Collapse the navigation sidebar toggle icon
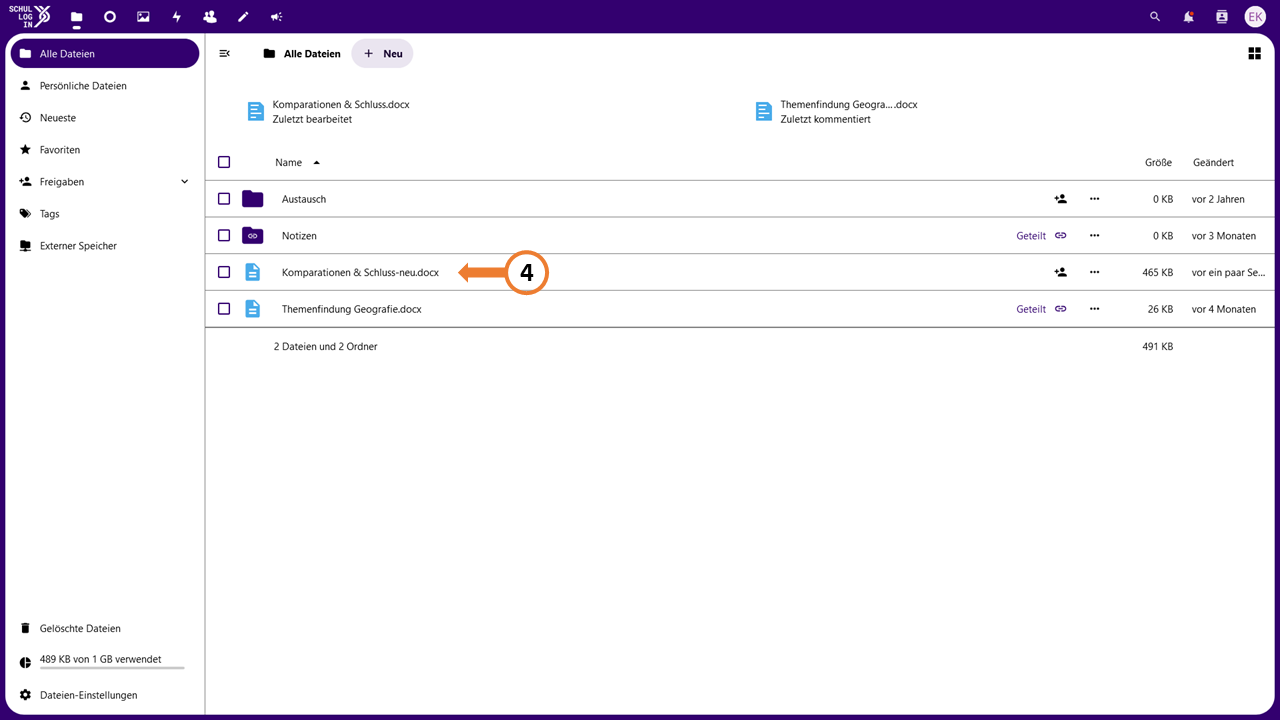This screenshot has height=720, width=1280. tap(224, 54)
